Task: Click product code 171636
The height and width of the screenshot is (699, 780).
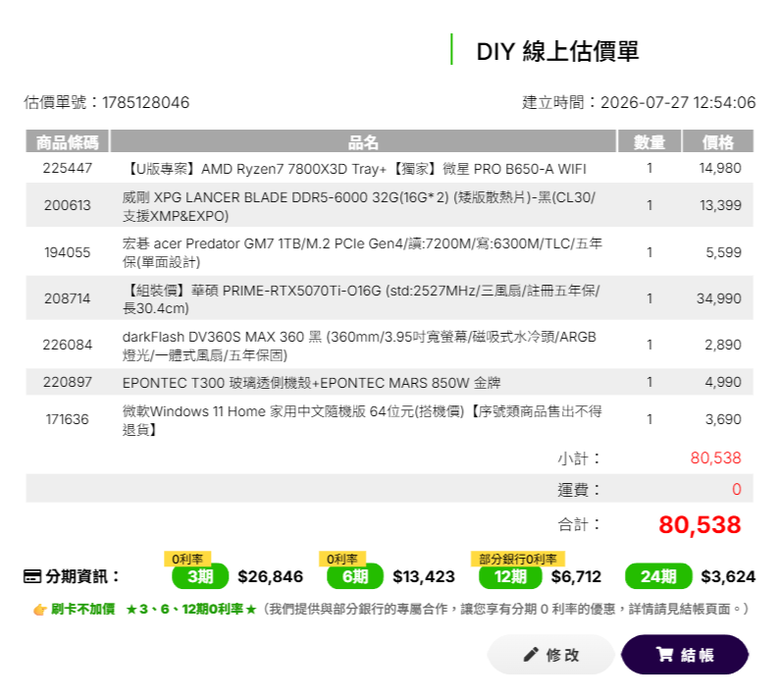Action: [67, 419]
